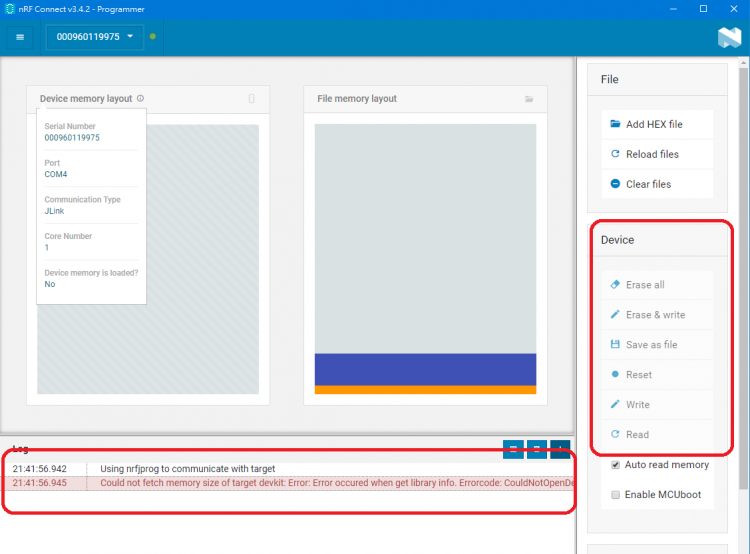Viewport: 750px width, 554px height.
Task: Click the blue region in file memory layout
Action: point(425,369)
